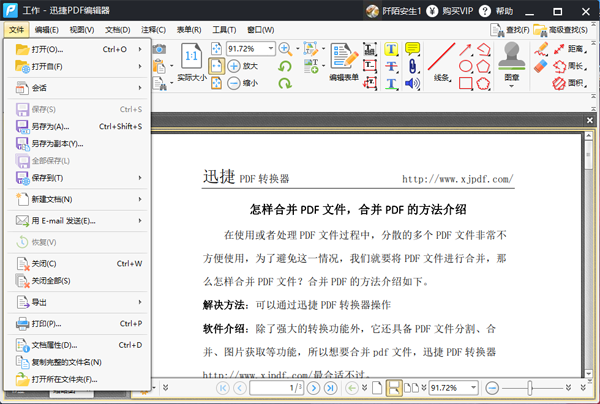Click the page number input field
600x404 pixels.
(x=277, y=388)
